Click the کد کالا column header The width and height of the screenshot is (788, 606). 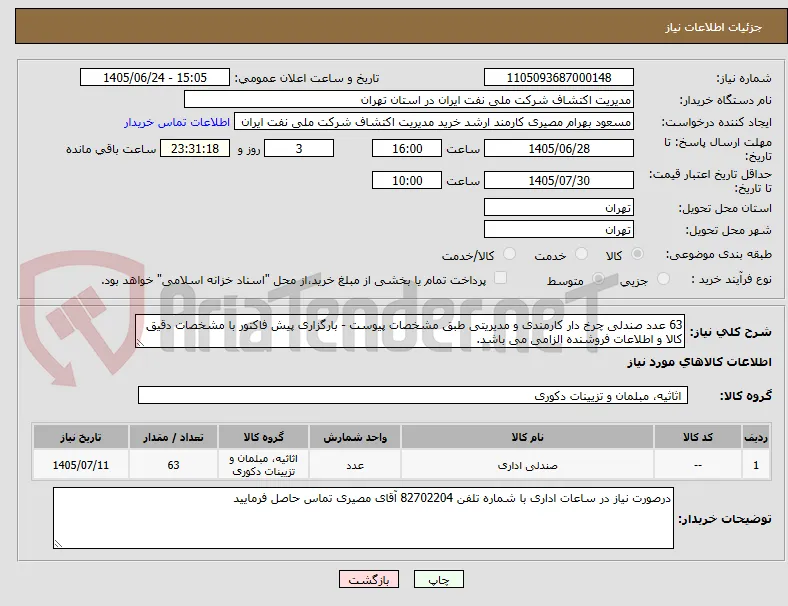coord(698,437)
